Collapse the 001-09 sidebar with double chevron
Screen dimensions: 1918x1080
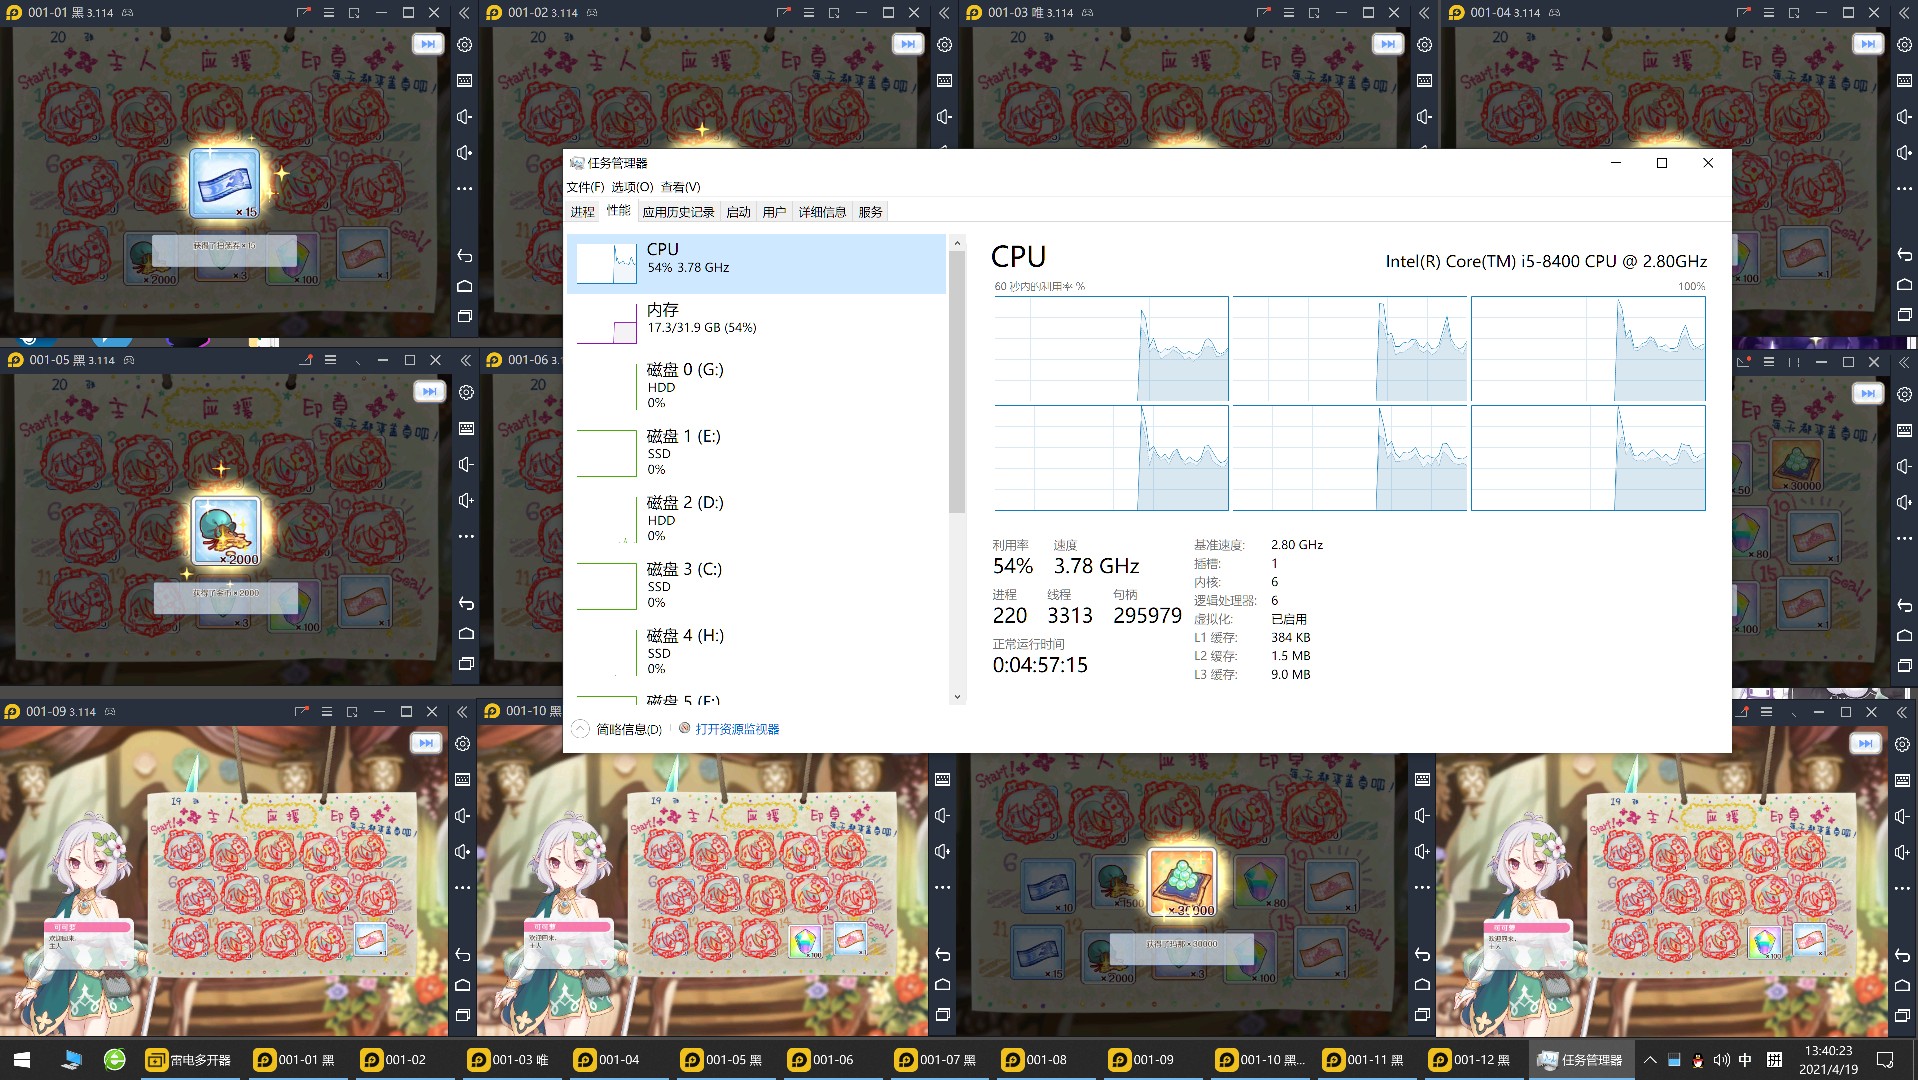click(462, 712)
